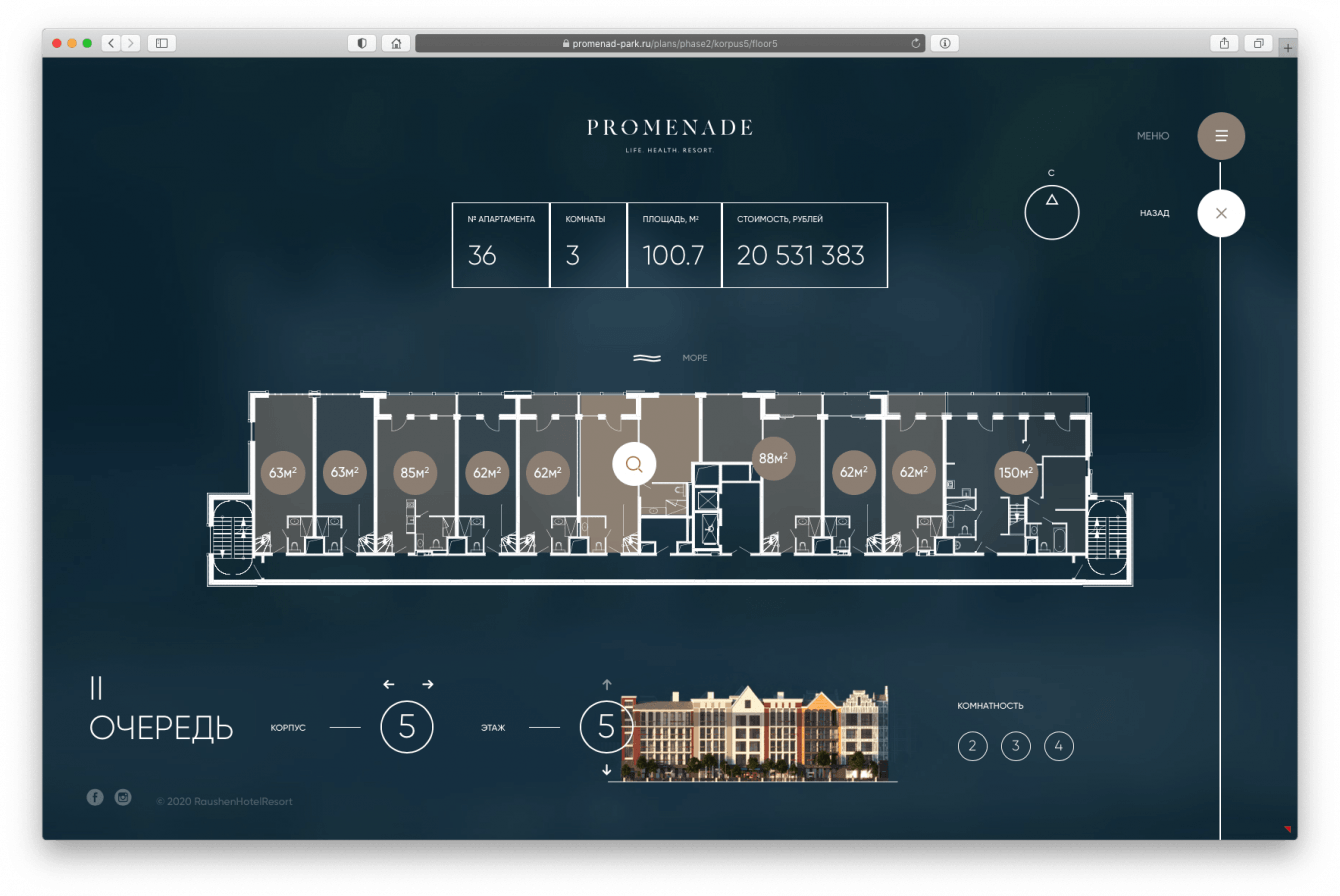Click the apartment number 36 cell

(501, 245)
